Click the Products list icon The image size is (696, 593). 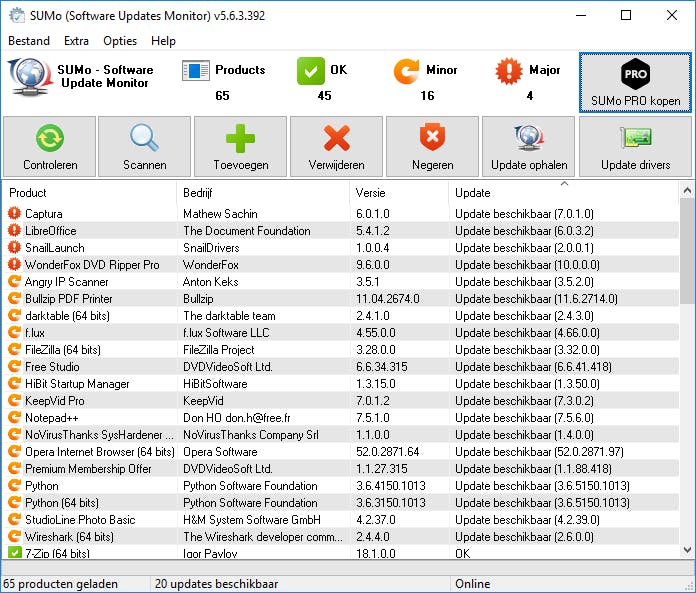[x=196, y=71]
